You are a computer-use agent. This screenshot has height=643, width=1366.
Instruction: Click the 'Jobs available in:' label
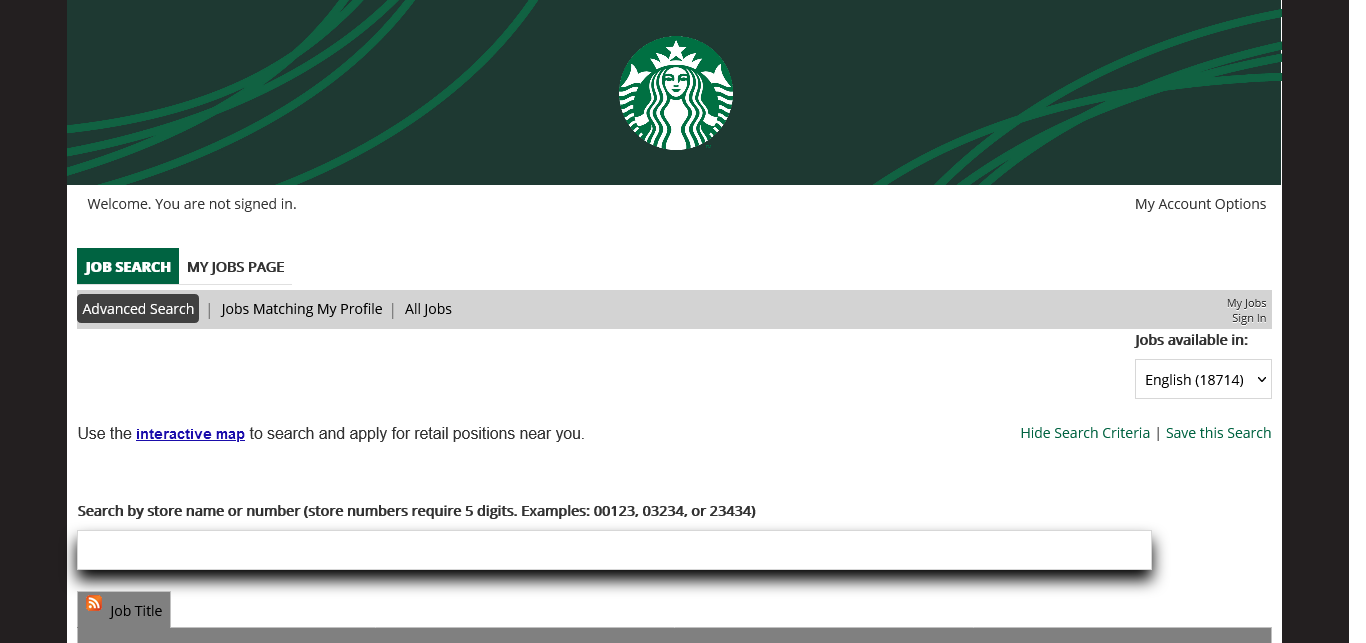(x=1191, y=340)
